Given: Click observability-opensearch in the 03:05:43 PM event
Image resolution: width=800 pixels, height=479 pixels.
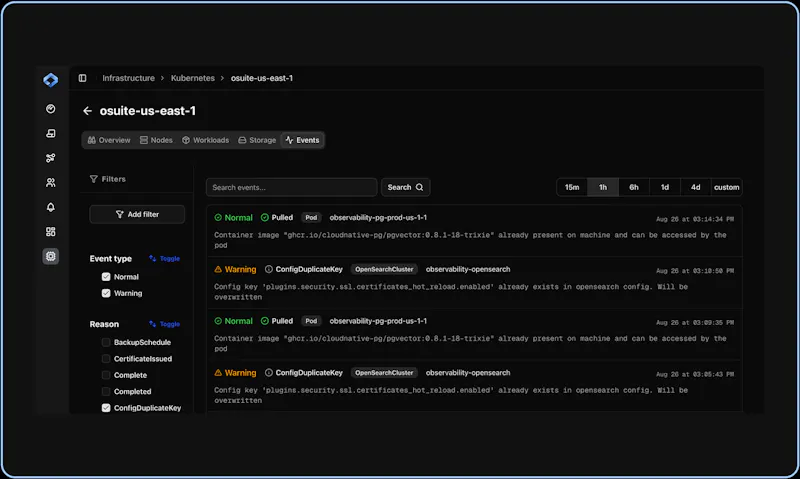Looking at the screenshot, I should coord(468,373).
